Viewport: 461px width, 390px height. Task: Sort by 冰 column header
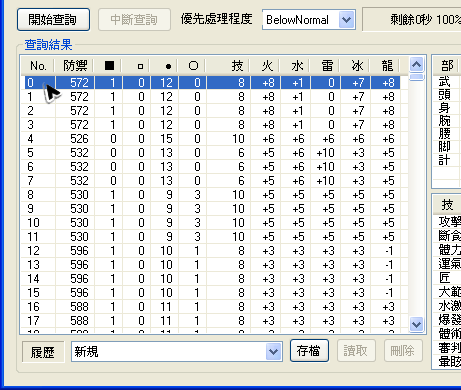coord(356,66)
